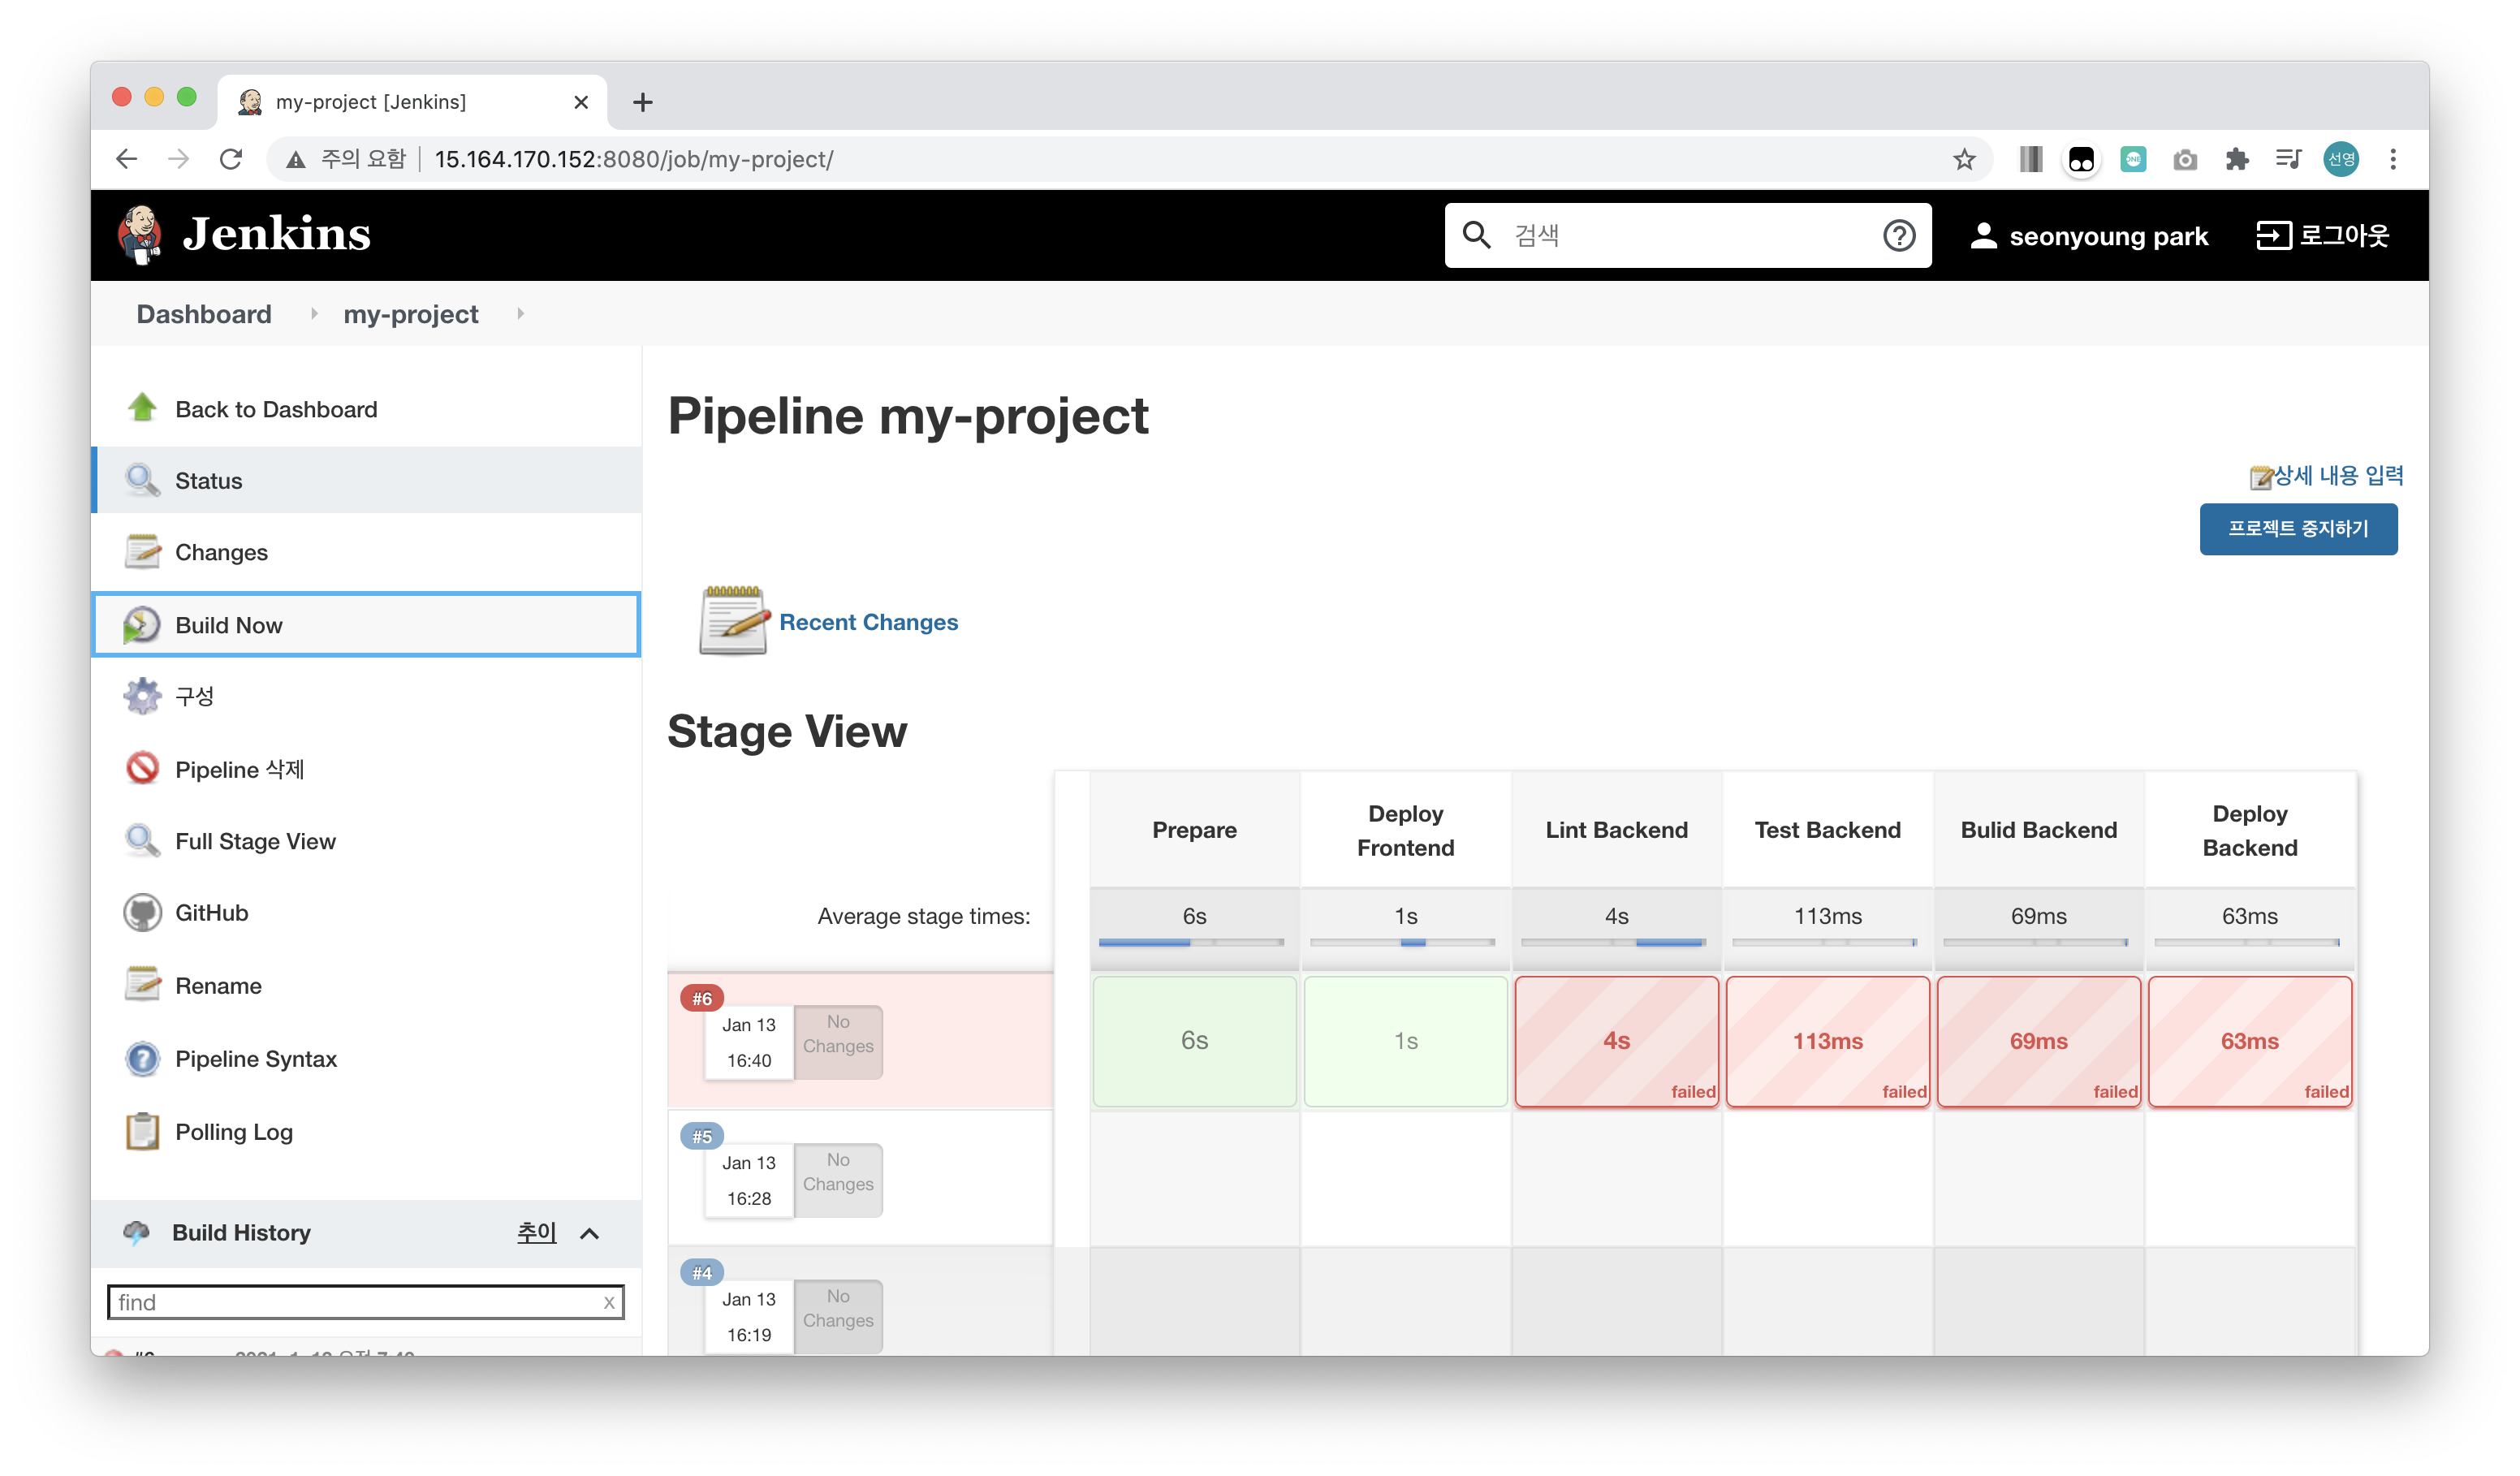Clear the build history find field
This screenshot has height=1476, width=2520.
coord(609,1302)
